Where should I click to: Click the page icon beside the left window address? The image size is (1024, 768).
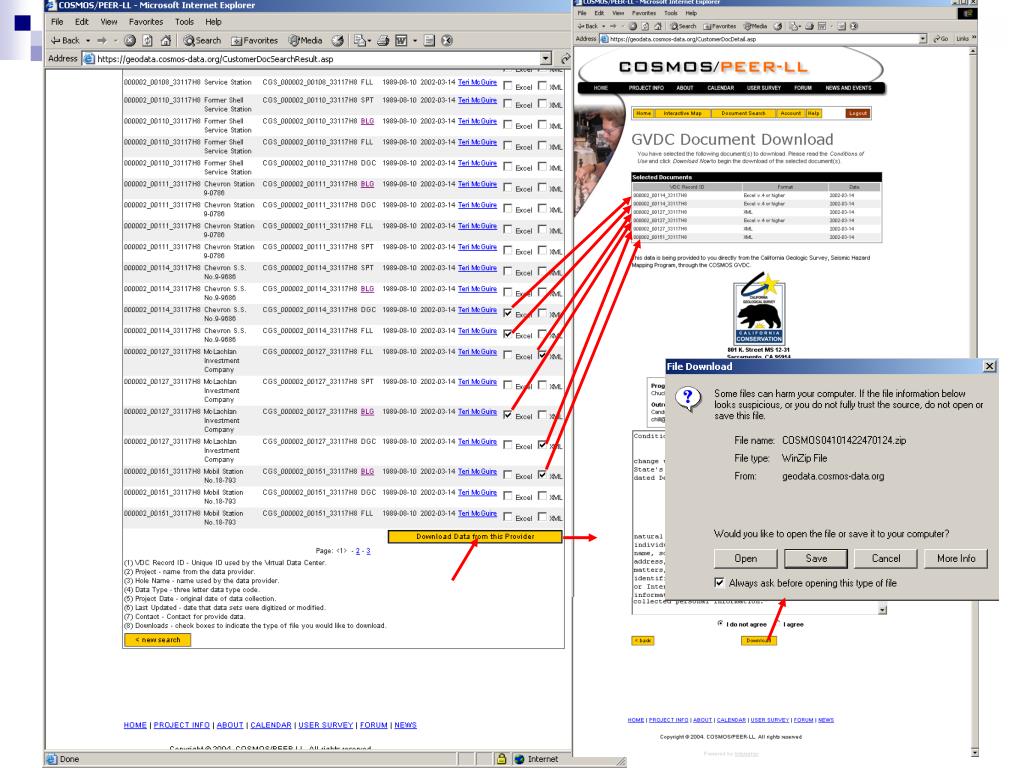pyautogui.click(x=89, y=59)
